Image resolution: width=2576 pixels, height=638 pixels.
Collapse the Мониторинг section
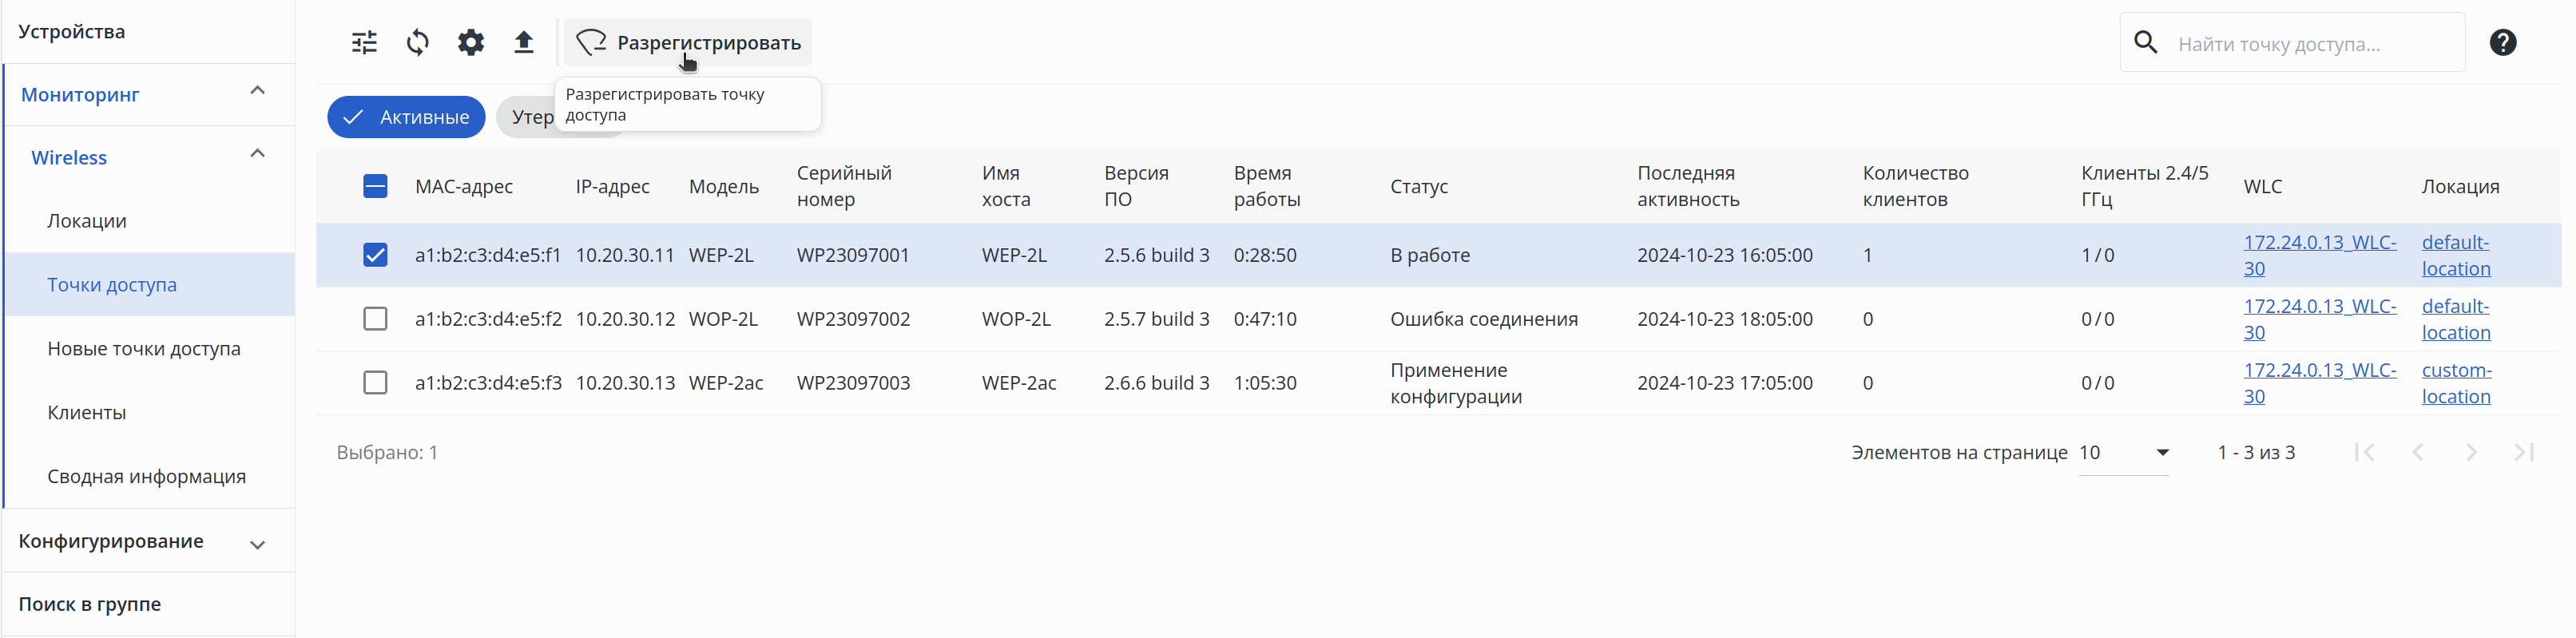pyautogui.click(x=257, y=91)
